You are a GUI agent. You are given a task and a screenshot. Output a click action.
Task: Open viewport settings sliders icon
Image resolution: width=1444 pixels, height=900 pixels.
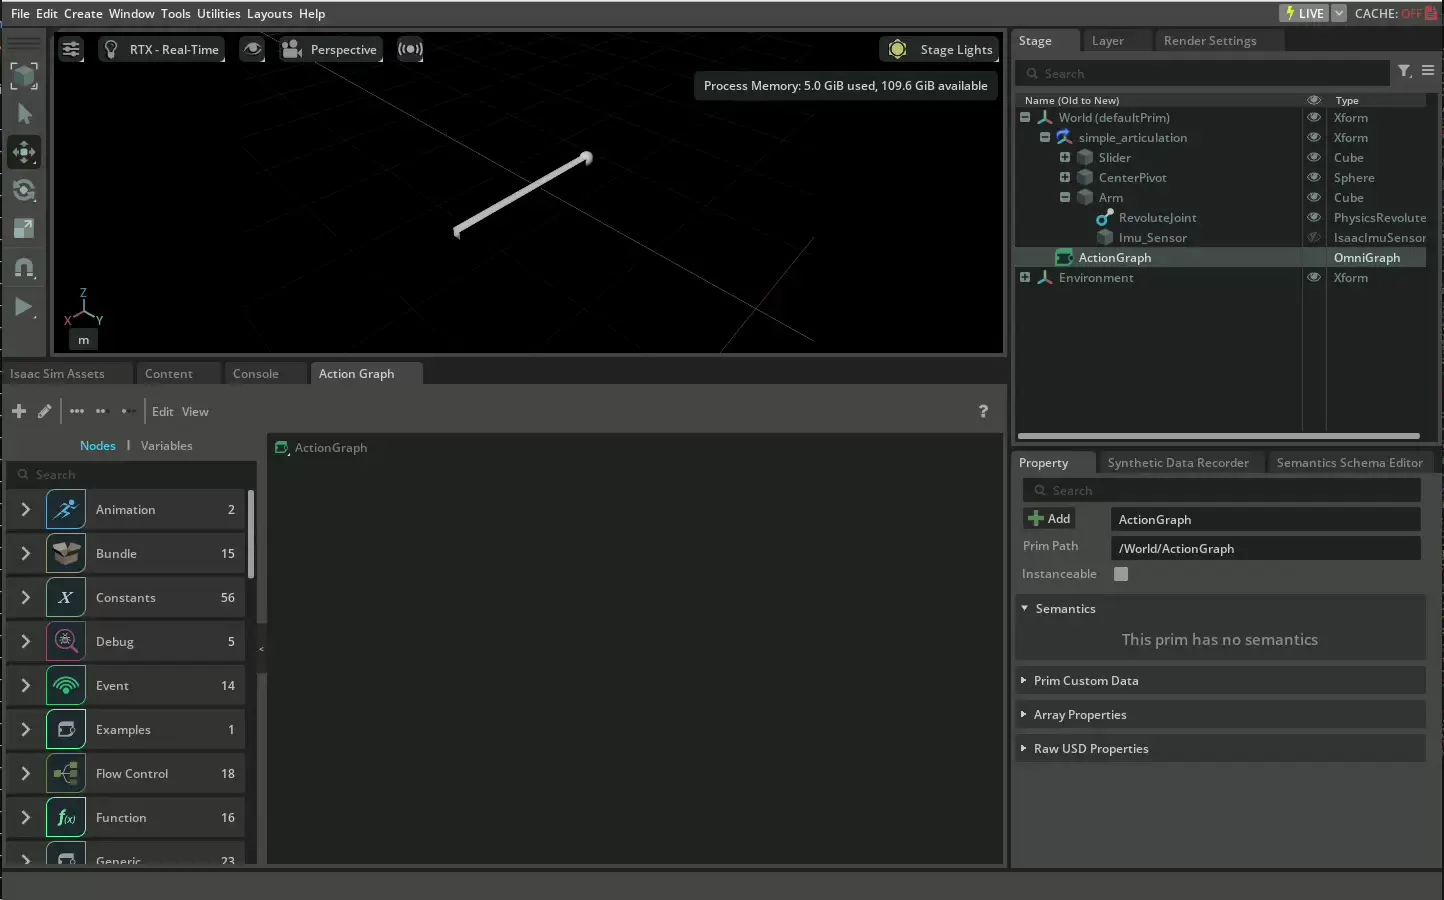(71, 49)
